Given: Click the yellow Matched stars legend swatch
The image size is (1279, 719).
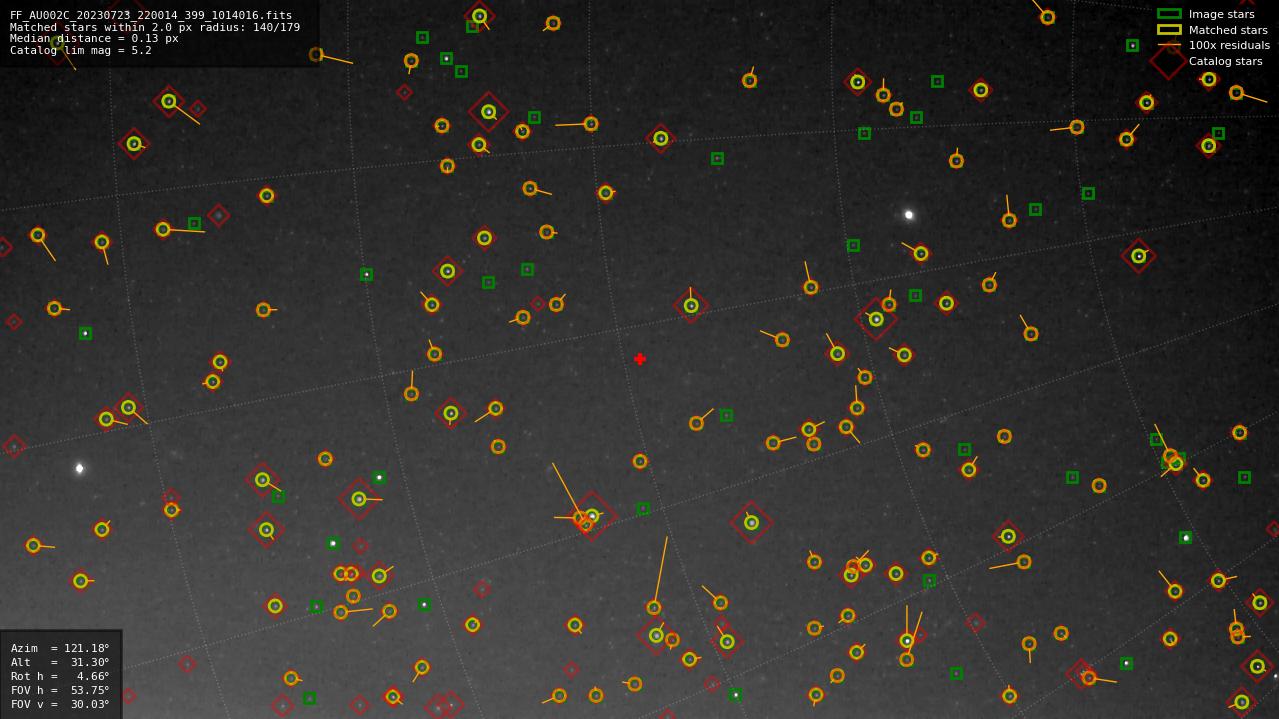Looking at the screenshot, I should pos(1169,29).
